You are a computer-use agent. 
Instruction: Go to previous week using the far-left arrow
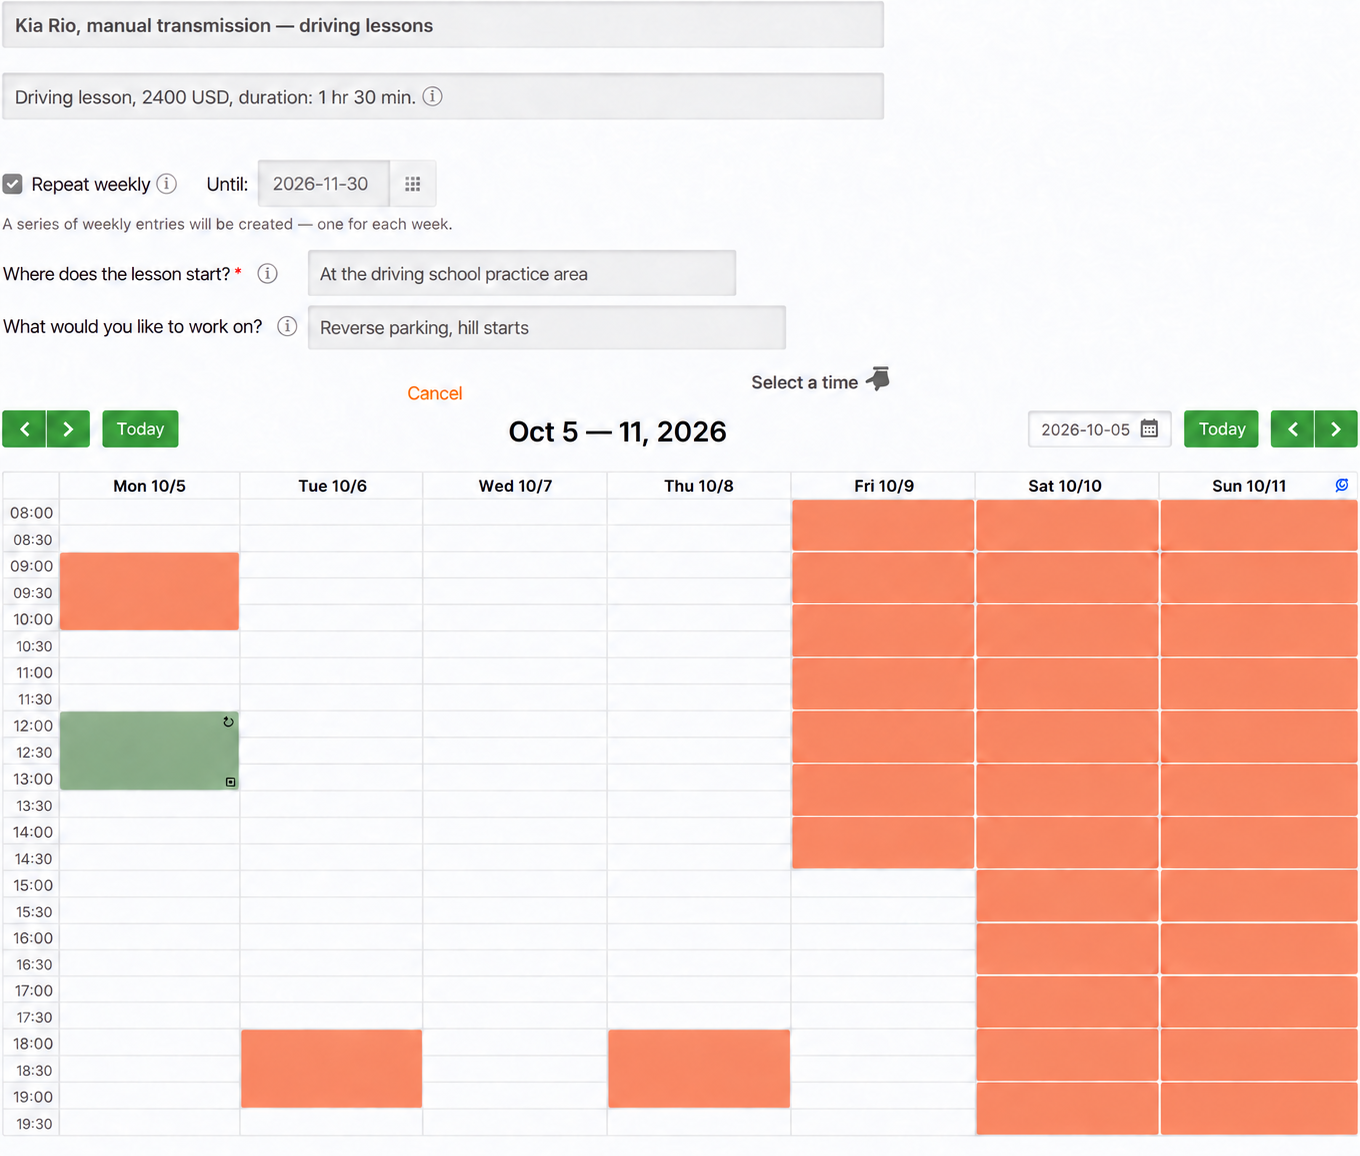[x=24, y=429]
